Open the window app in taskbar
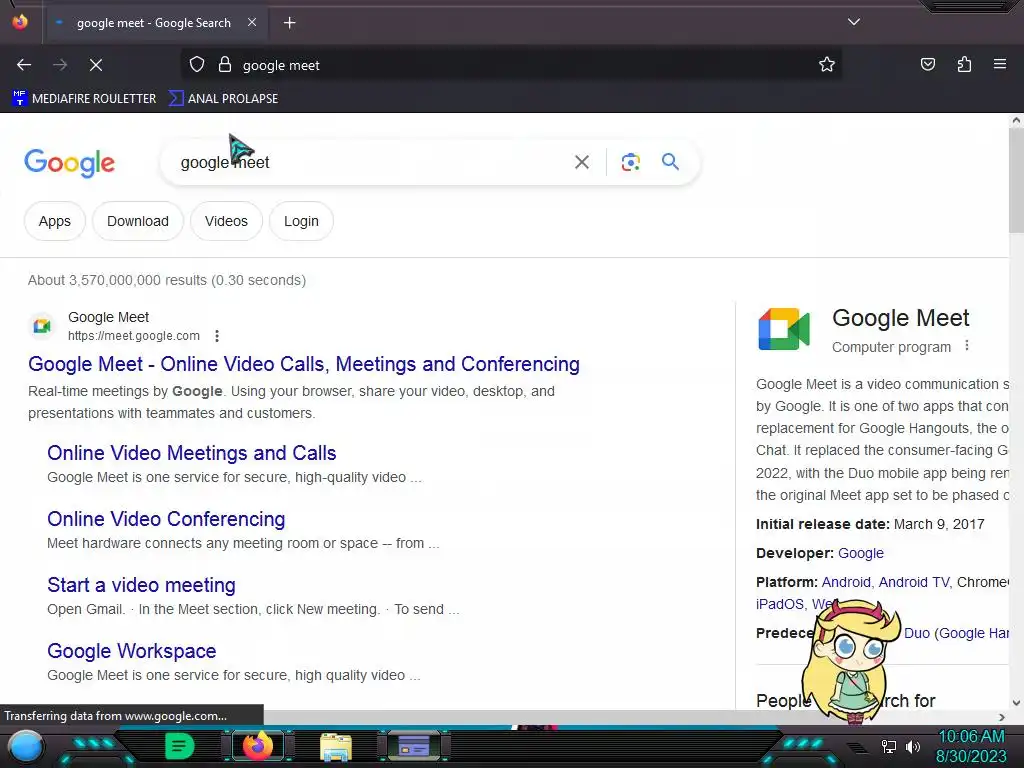The width and height of the screenshot is (1024, 768). (x=413, y=746)
